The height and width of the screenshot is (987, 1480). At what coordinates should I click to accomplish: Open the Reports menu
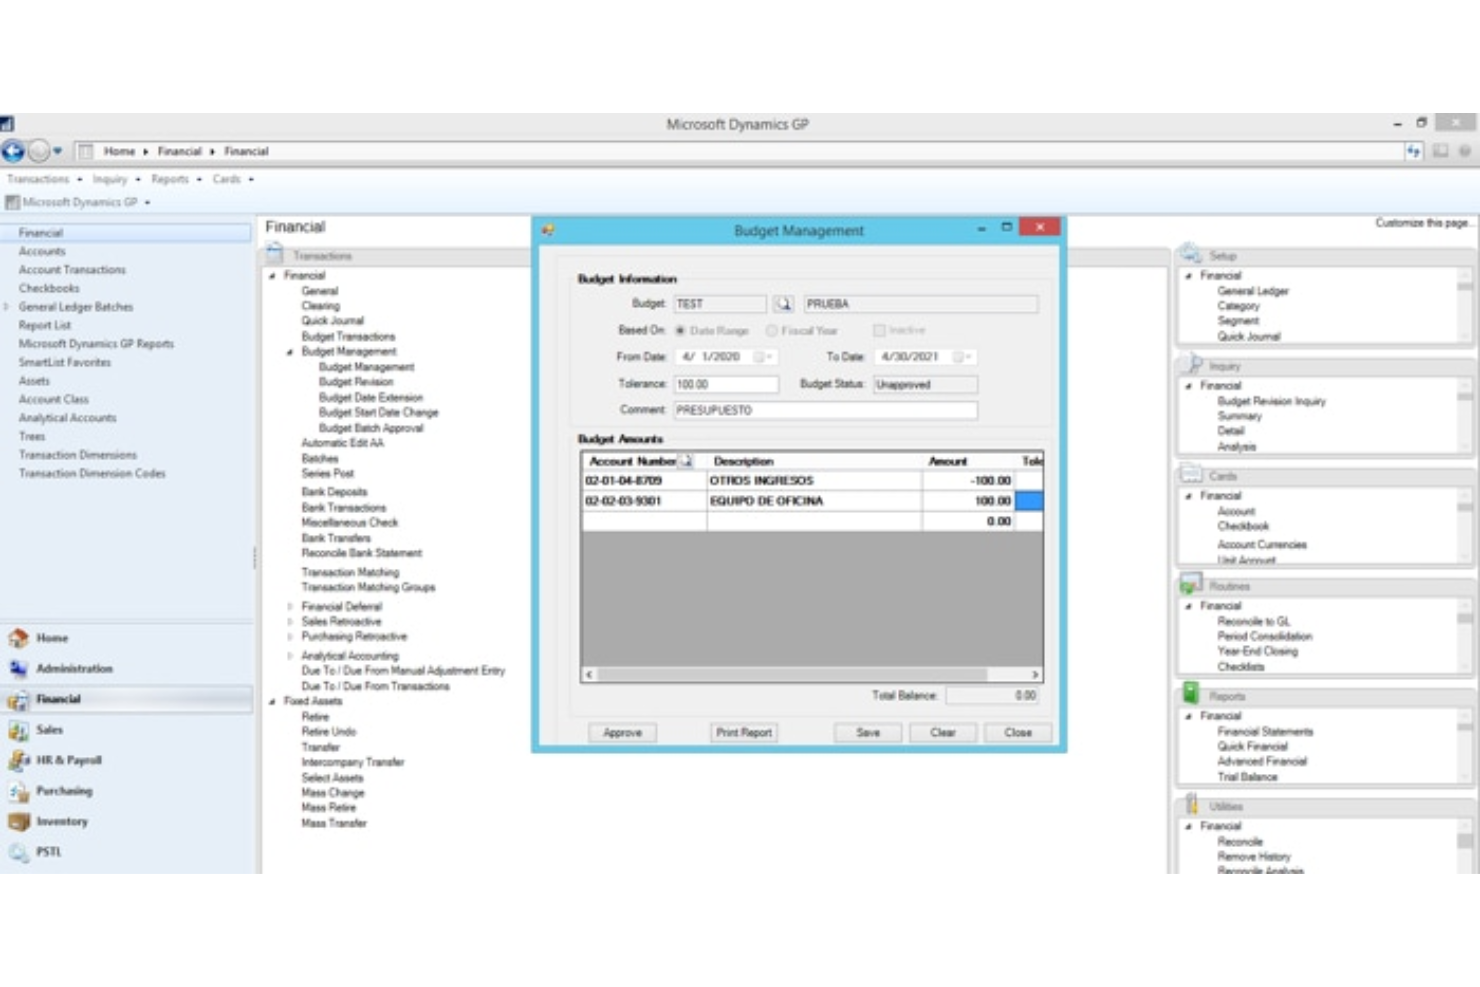point(176,179)
